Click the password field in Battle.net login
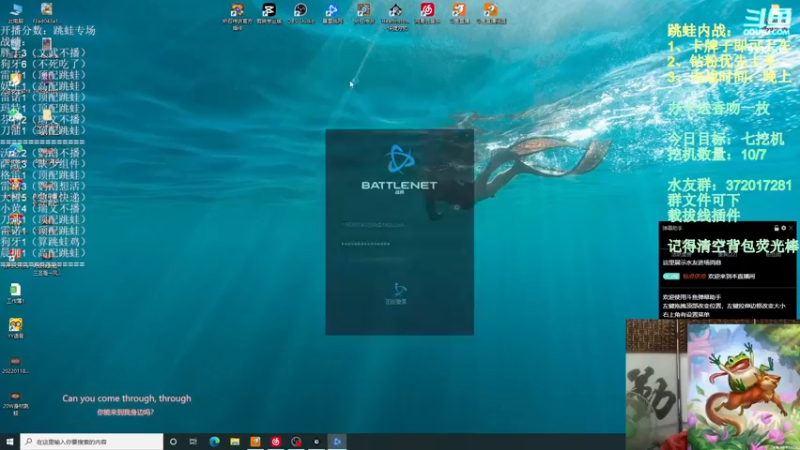800x450 pixels. (399, 244)
